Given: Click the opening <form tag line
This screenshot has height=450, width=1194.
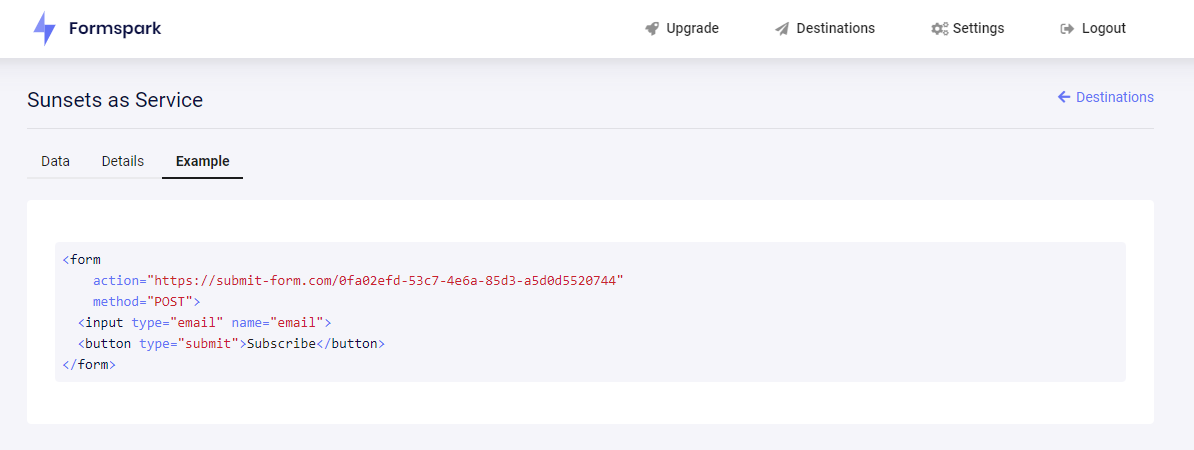Looking at the screenshot, I should (x=81, y=259).
